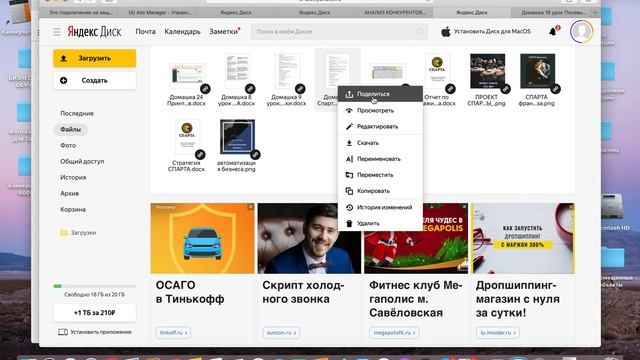The width and height of the screenshot is (640, 360).
Task: Select the Отчет по docx thumbnail
Action: (x=437, y=71)
